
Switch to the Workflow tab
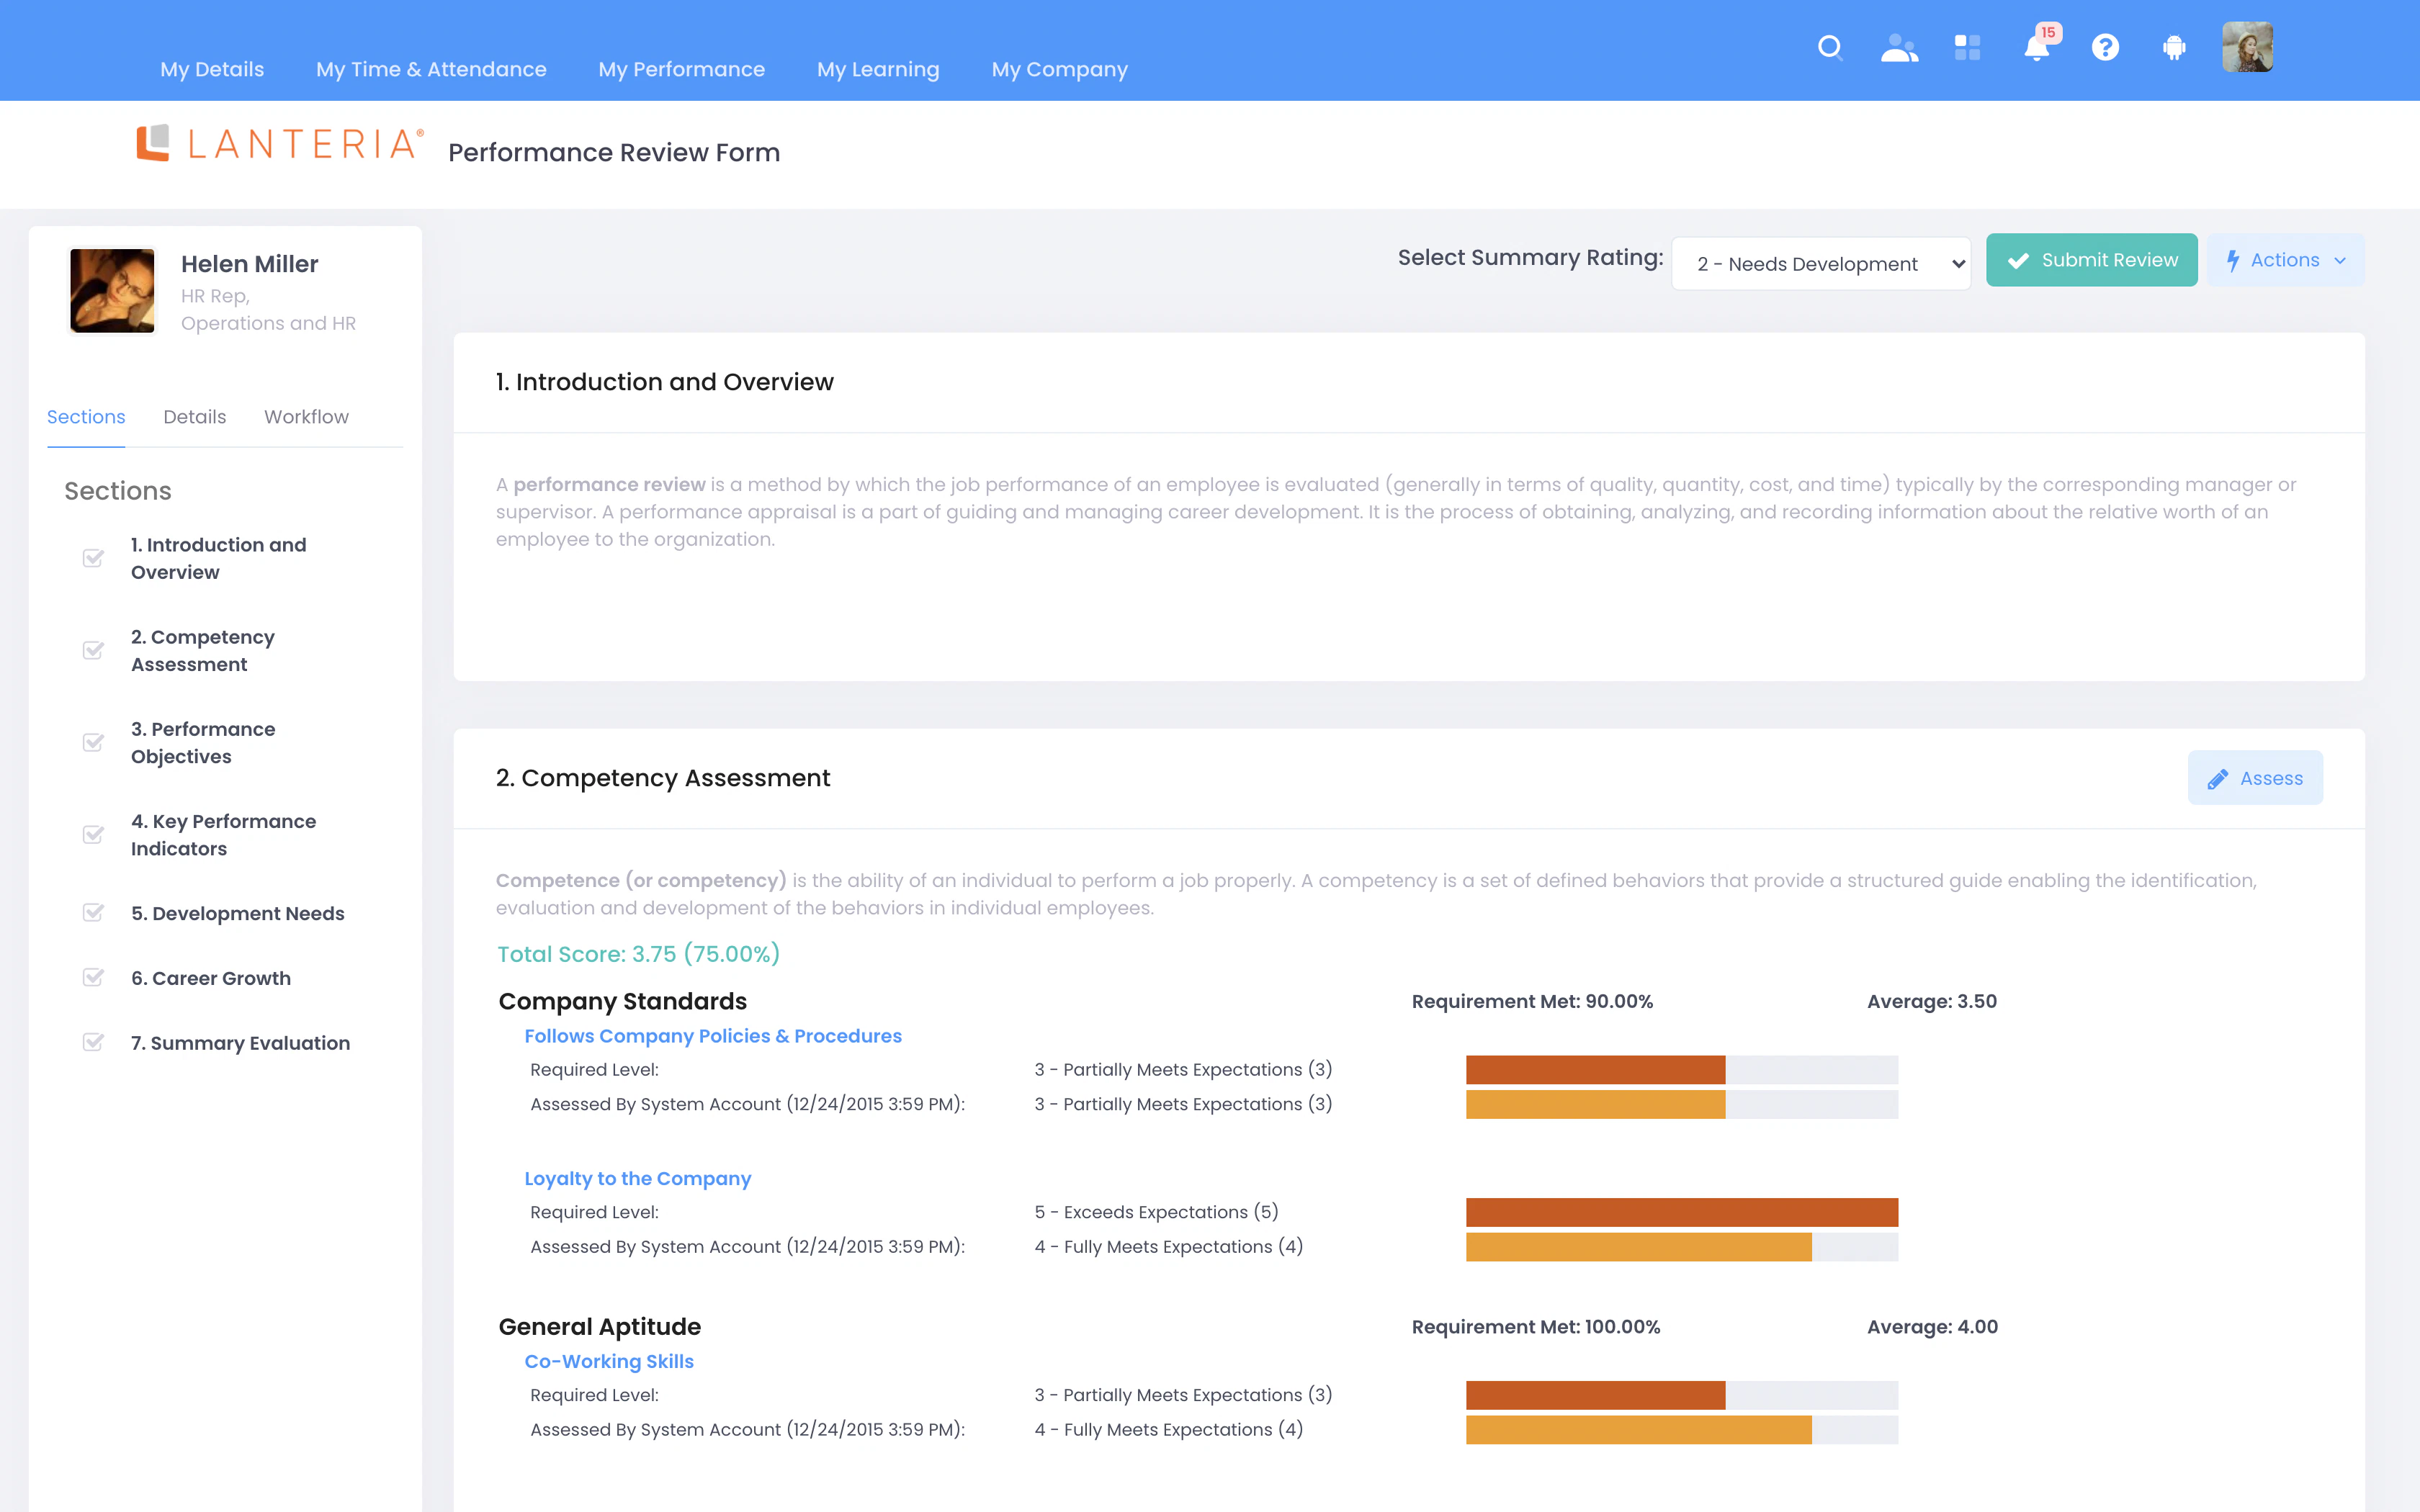point(306,417)
